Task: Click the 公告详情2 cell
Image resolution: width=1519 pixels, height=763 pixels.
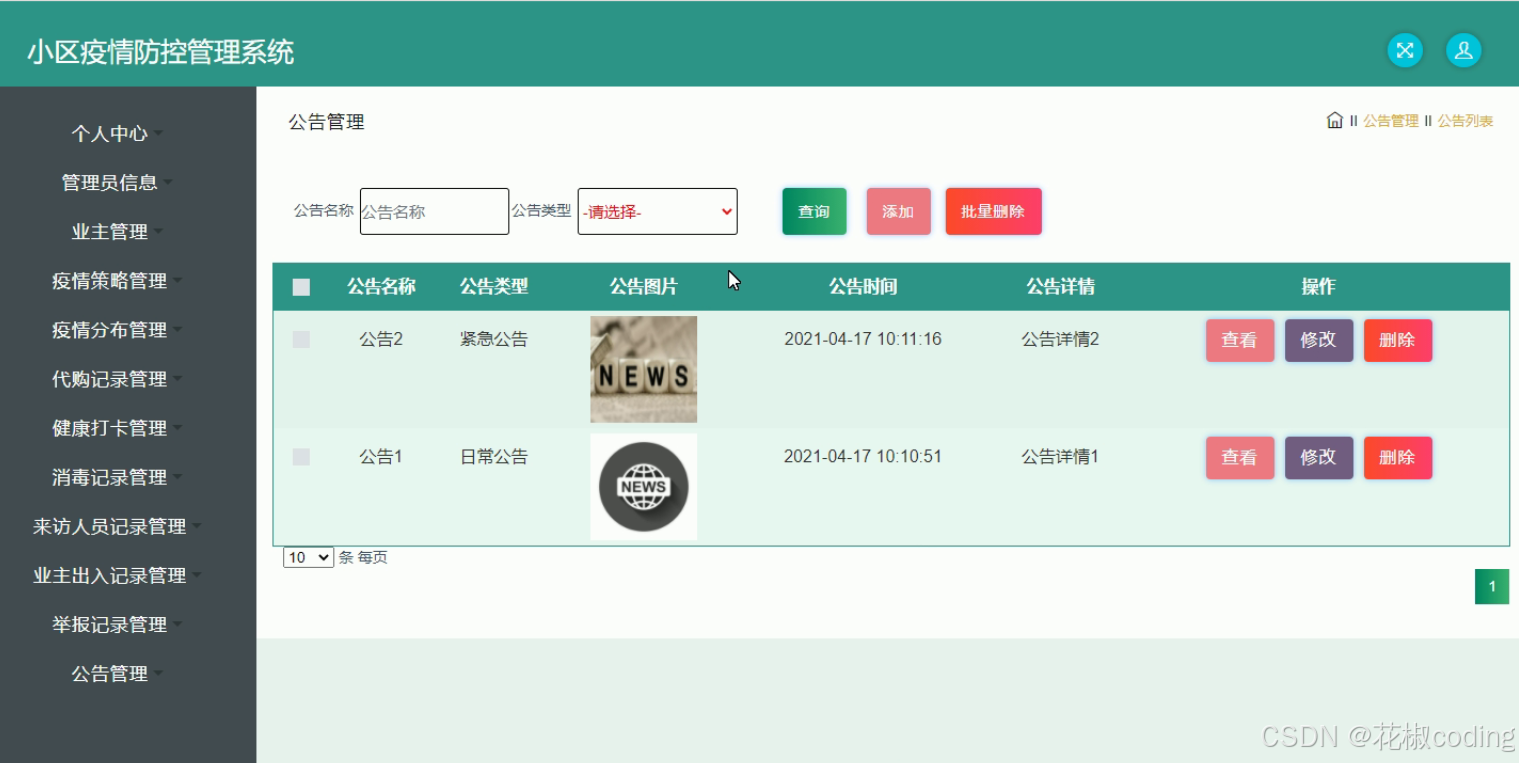Action: [x=1060, y=339]
